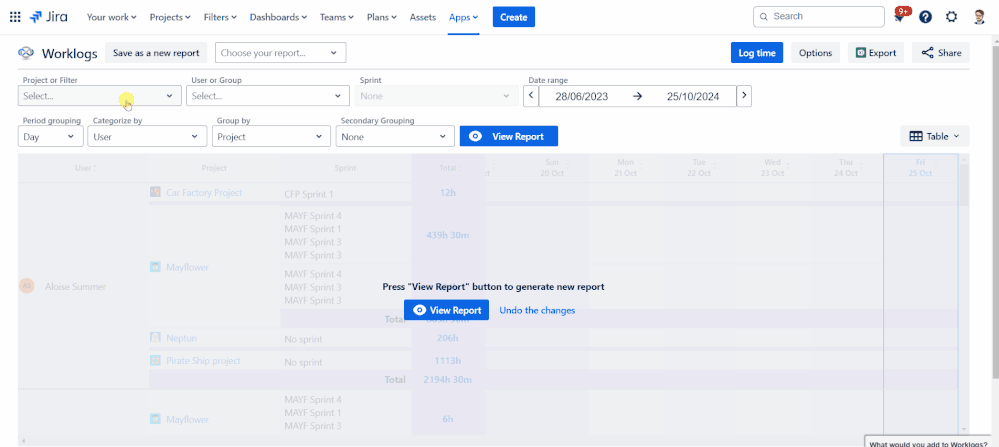Click the 12h total cell
The height and width of the screenshot is (447, 999).
[448, 193]
